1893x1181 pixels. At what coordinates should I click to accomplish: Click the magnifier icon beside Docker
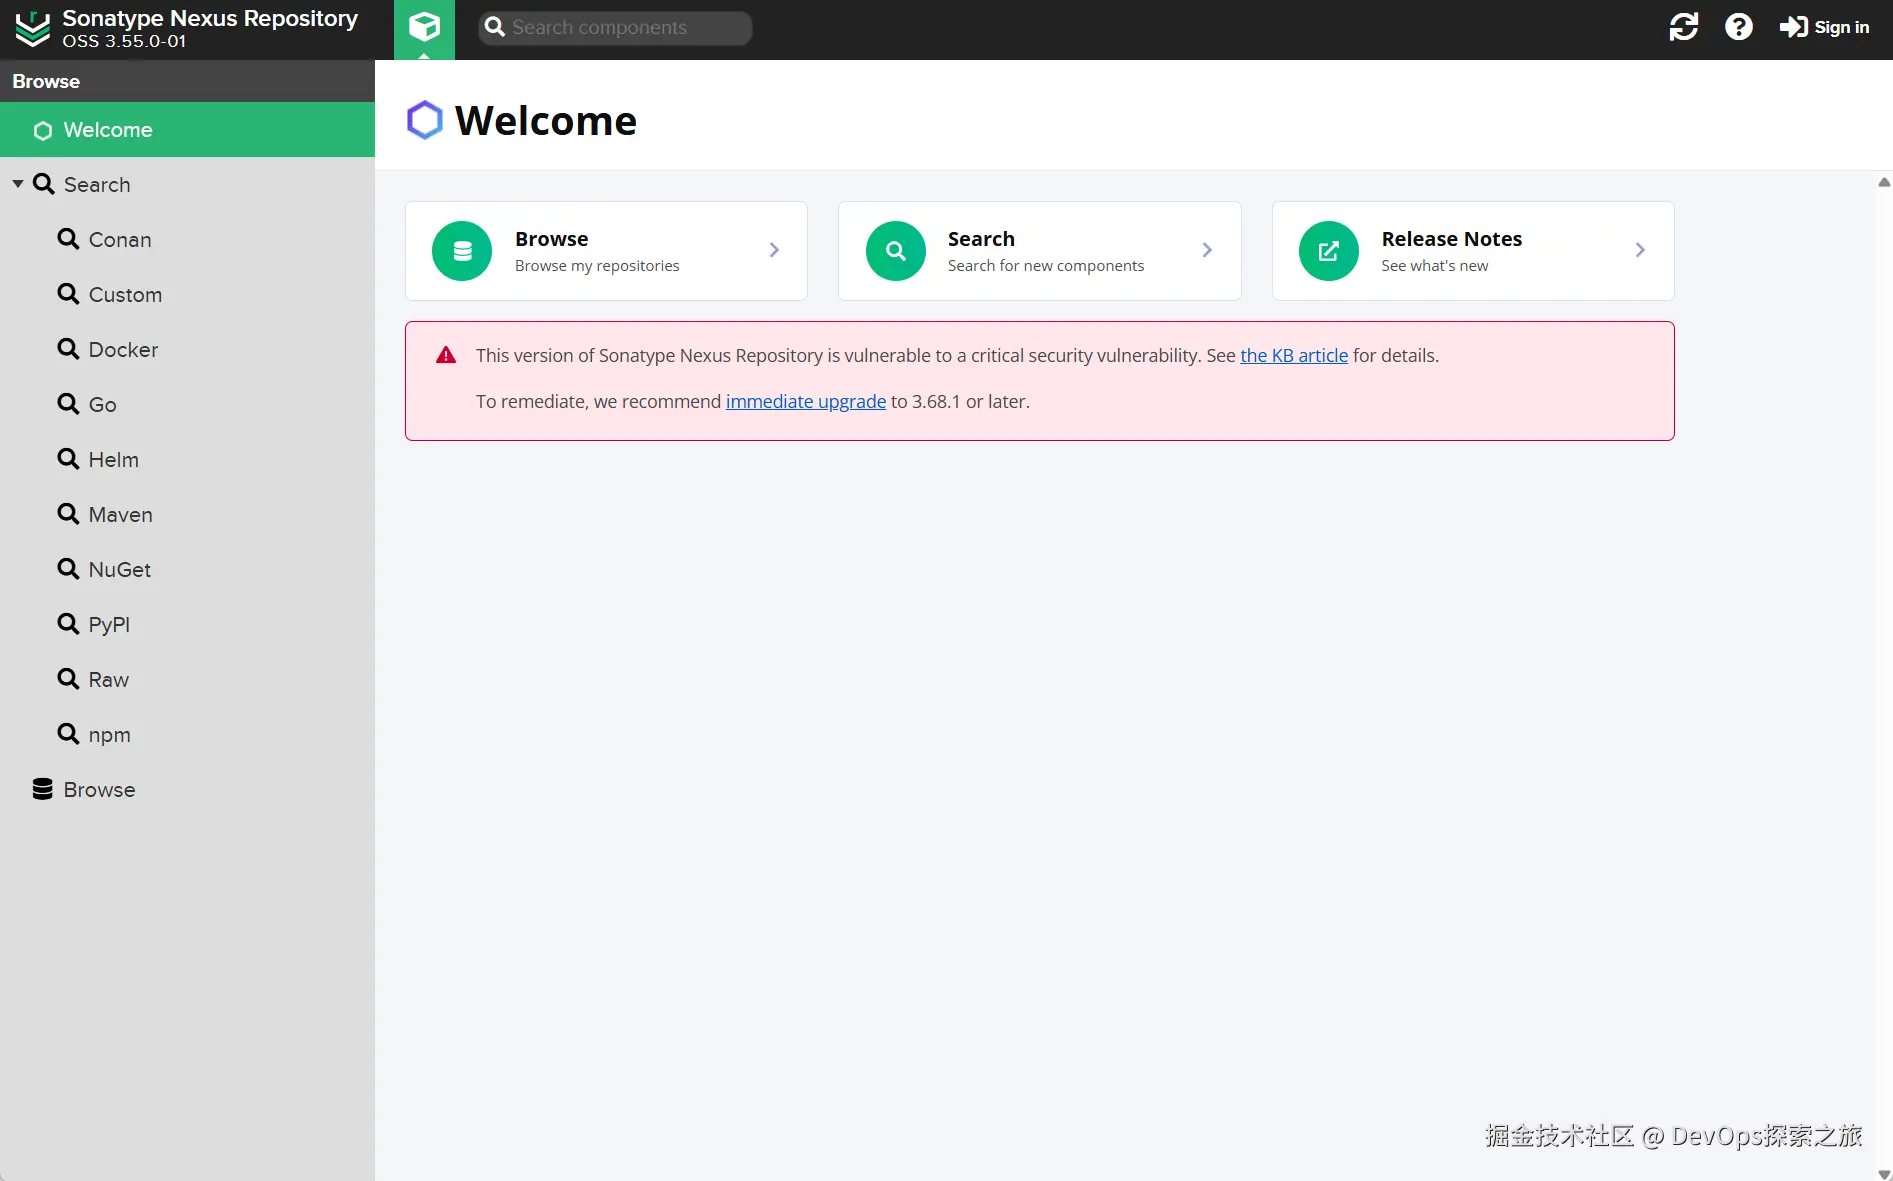68,348
